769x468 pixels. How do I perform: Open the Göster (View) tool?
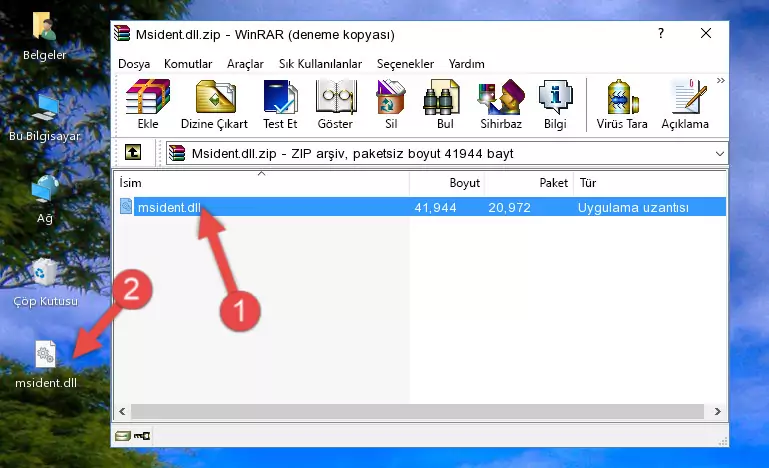335,104
